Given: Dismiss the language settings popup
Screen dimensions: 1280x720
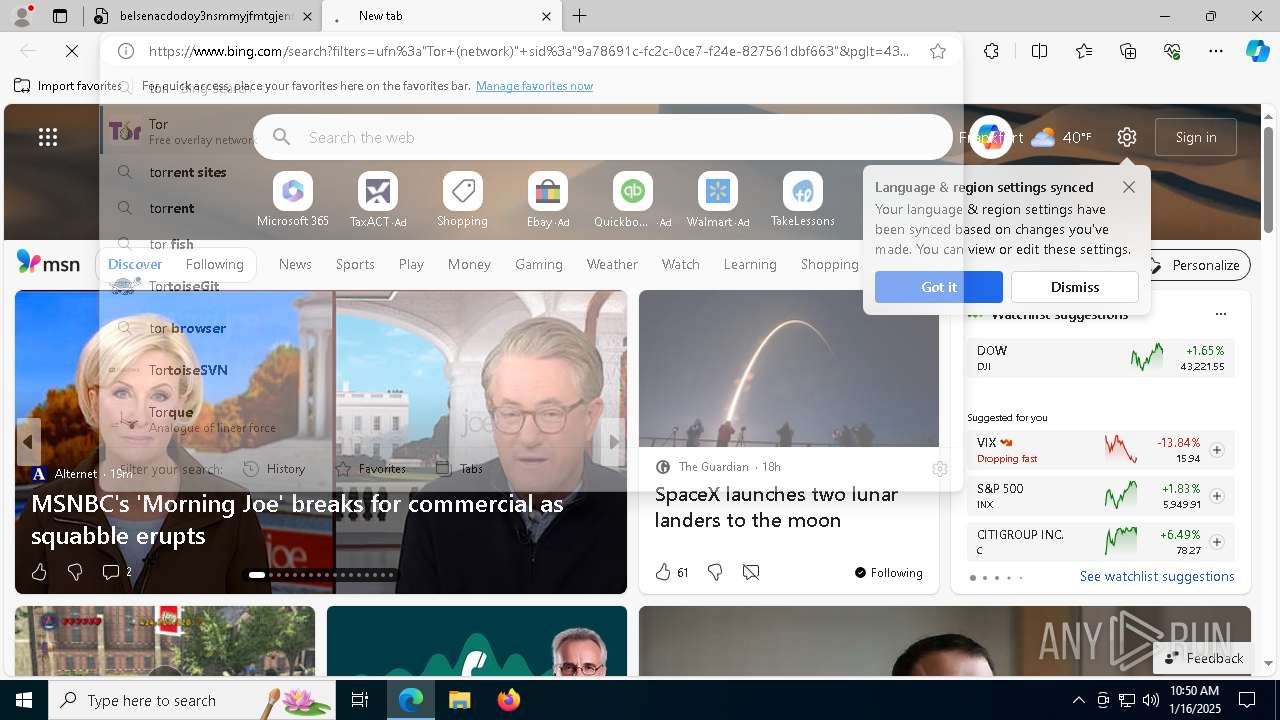Looking at the screenshot, I should [1075, 287].
